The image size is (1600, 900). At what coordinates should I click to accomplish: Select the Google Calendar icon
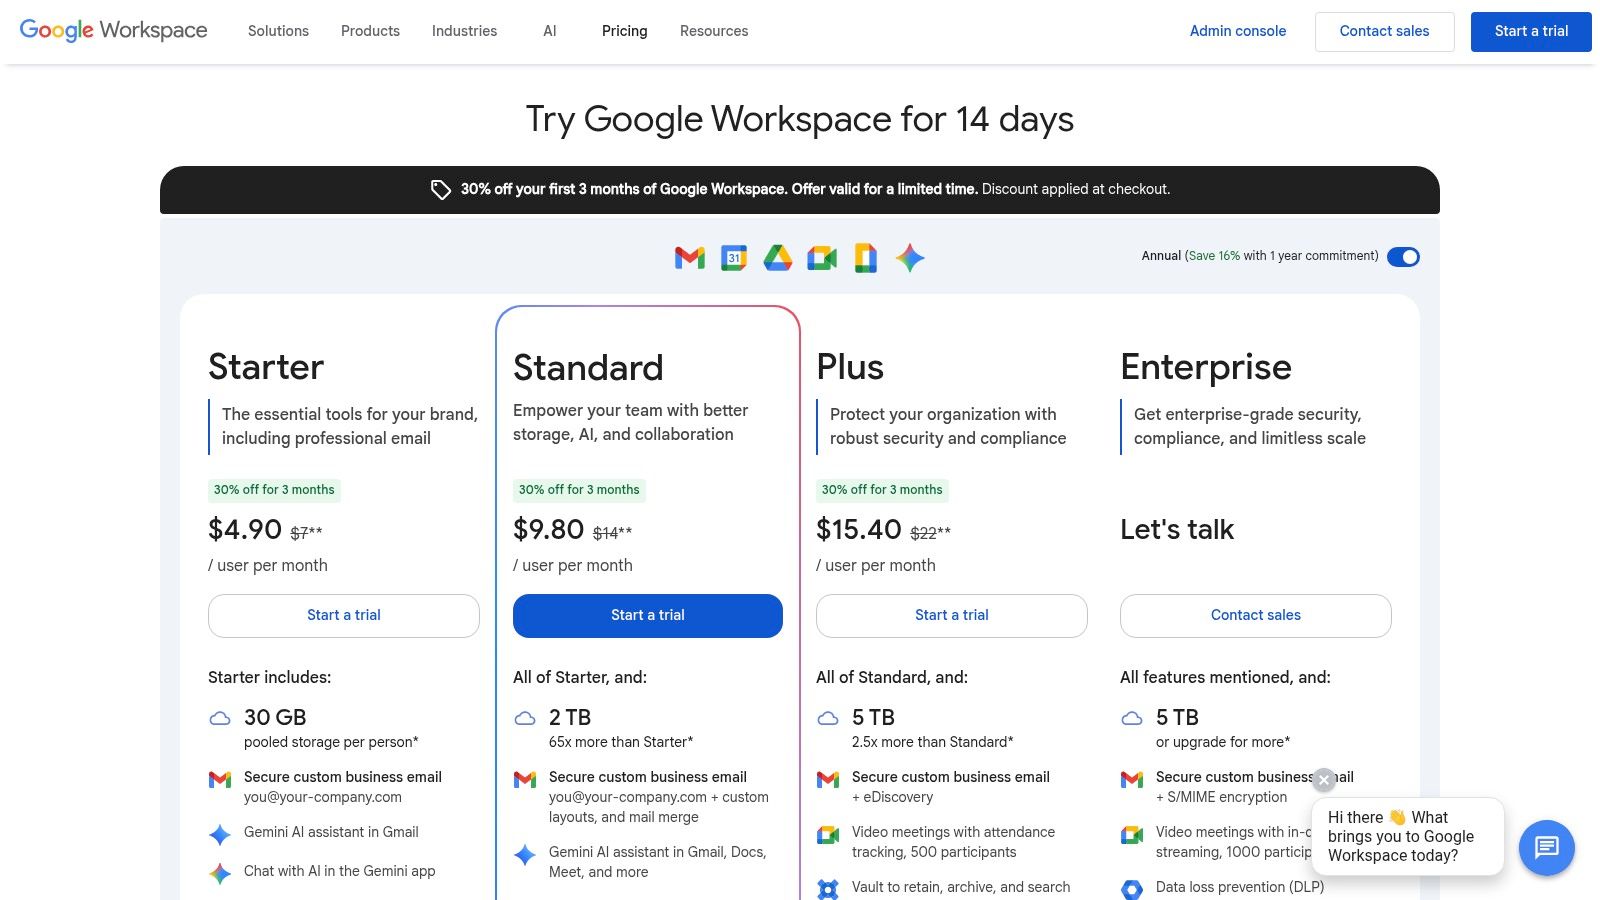(x=733, y=257)
